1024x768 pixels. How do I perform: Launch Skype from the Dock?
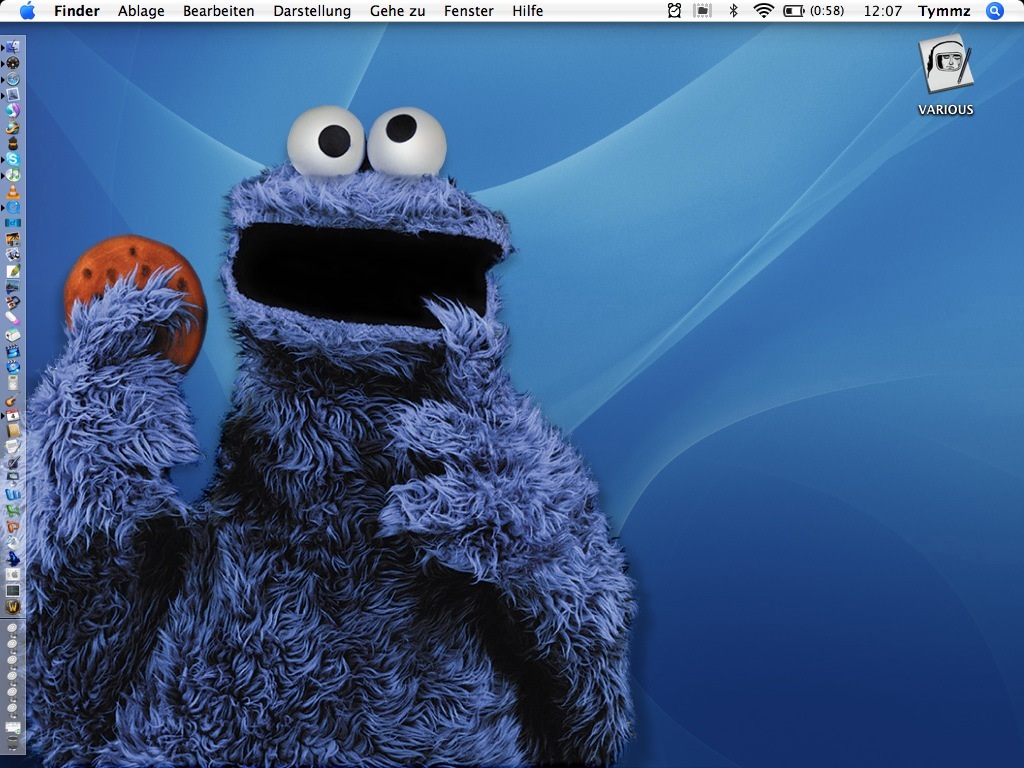tap(12, 159)
